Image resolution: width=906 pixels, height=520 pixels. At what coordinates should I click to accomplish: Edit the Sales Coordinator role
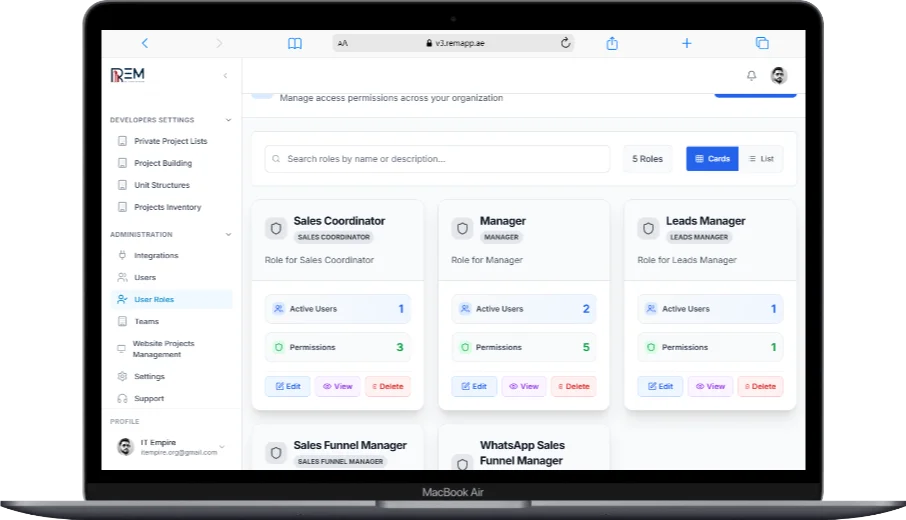288,387
